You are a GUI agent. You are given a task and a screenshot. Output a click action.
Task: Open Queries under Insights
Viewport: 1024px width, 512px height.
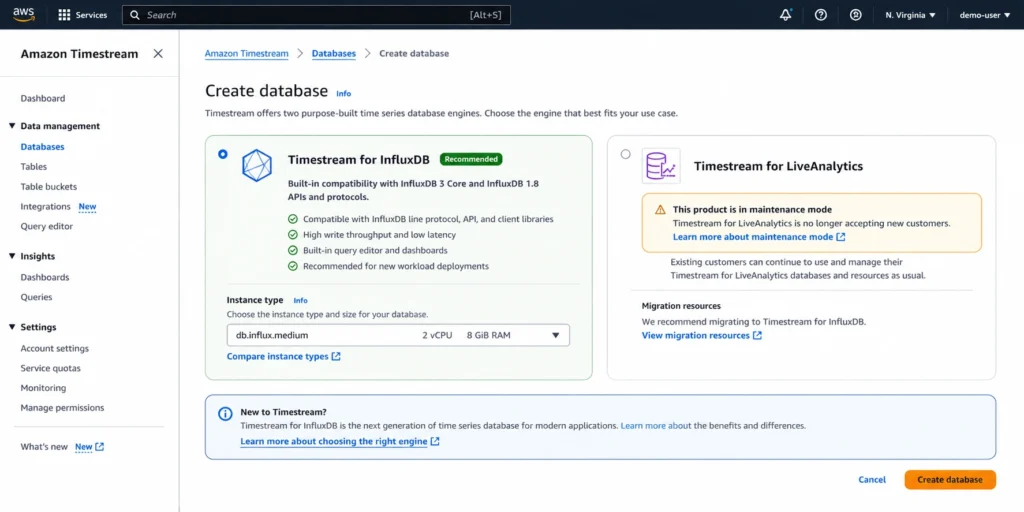tap(37, 297)
